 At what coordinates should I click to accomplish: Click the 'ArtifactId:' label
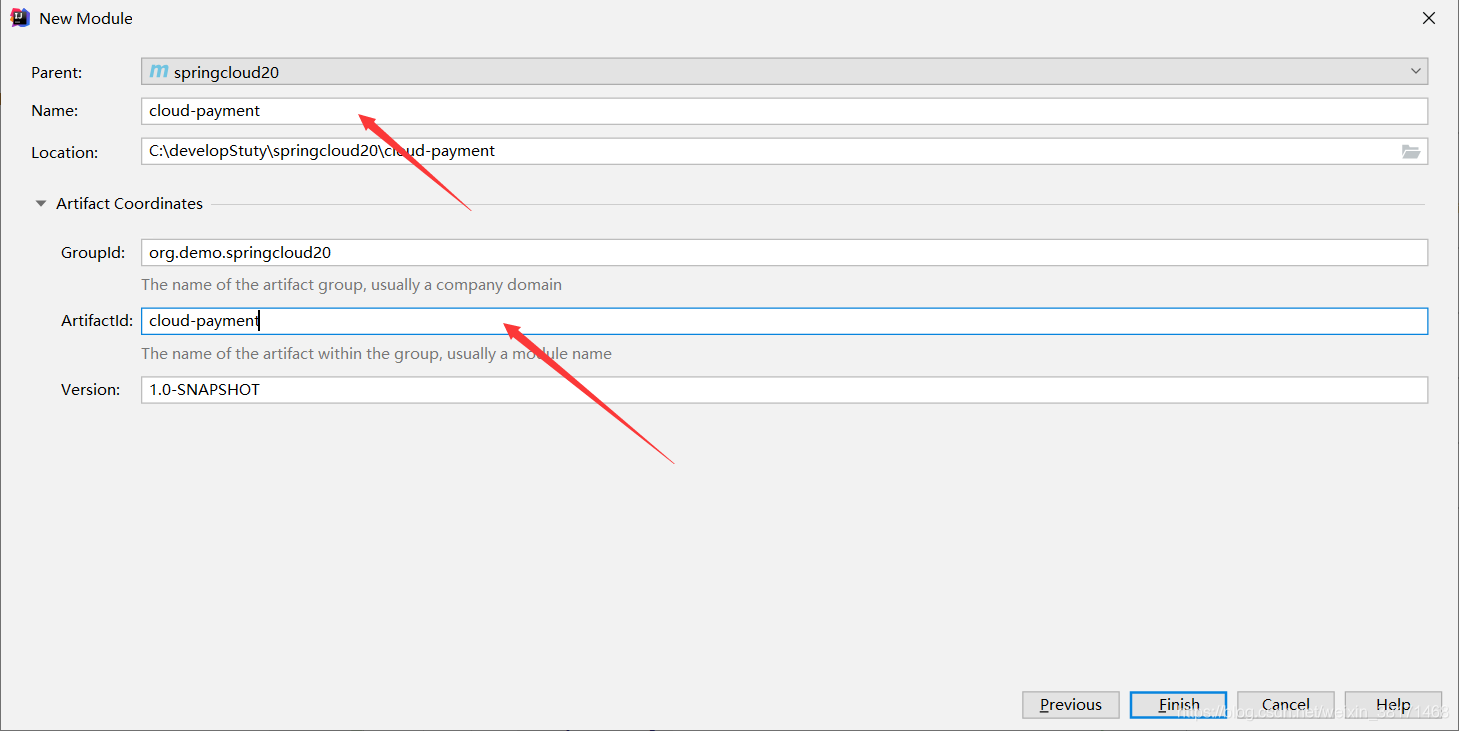[x=97, y=321]
